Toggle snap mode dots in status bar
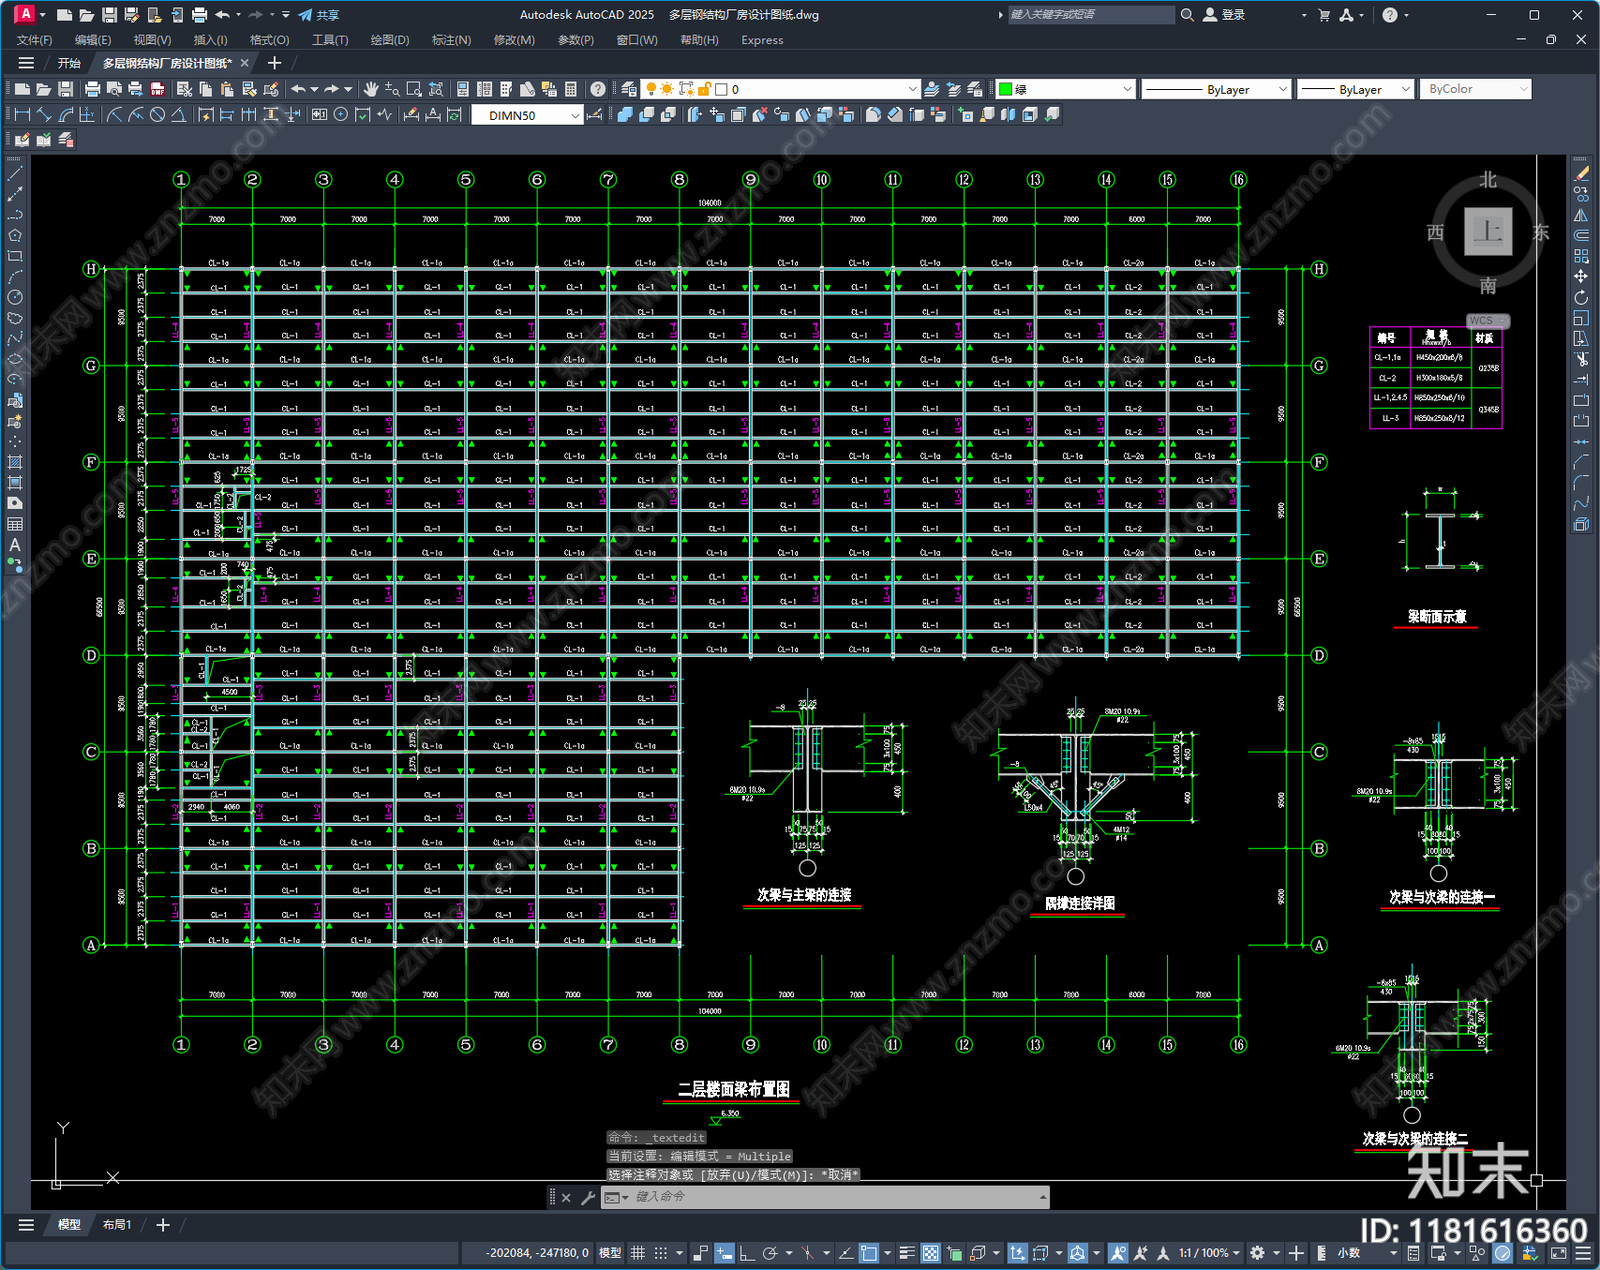Viewport: 1600px width, 1270px height. 661,1253
